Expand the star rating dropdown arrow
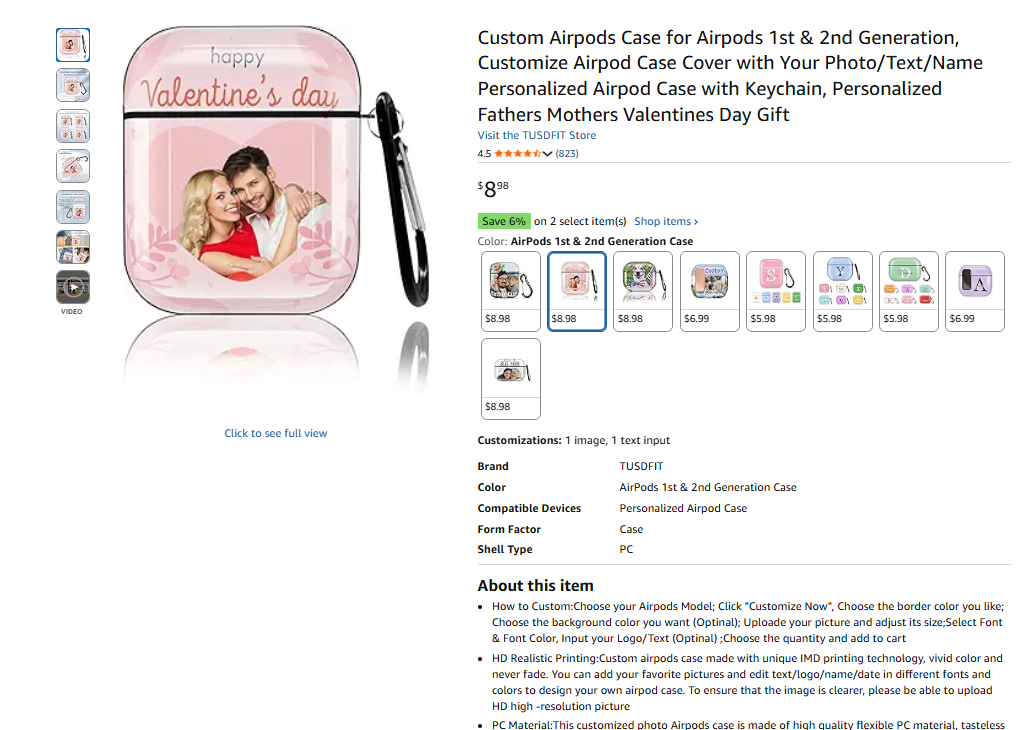This screenshot has height=730, width=1018. 547,154
